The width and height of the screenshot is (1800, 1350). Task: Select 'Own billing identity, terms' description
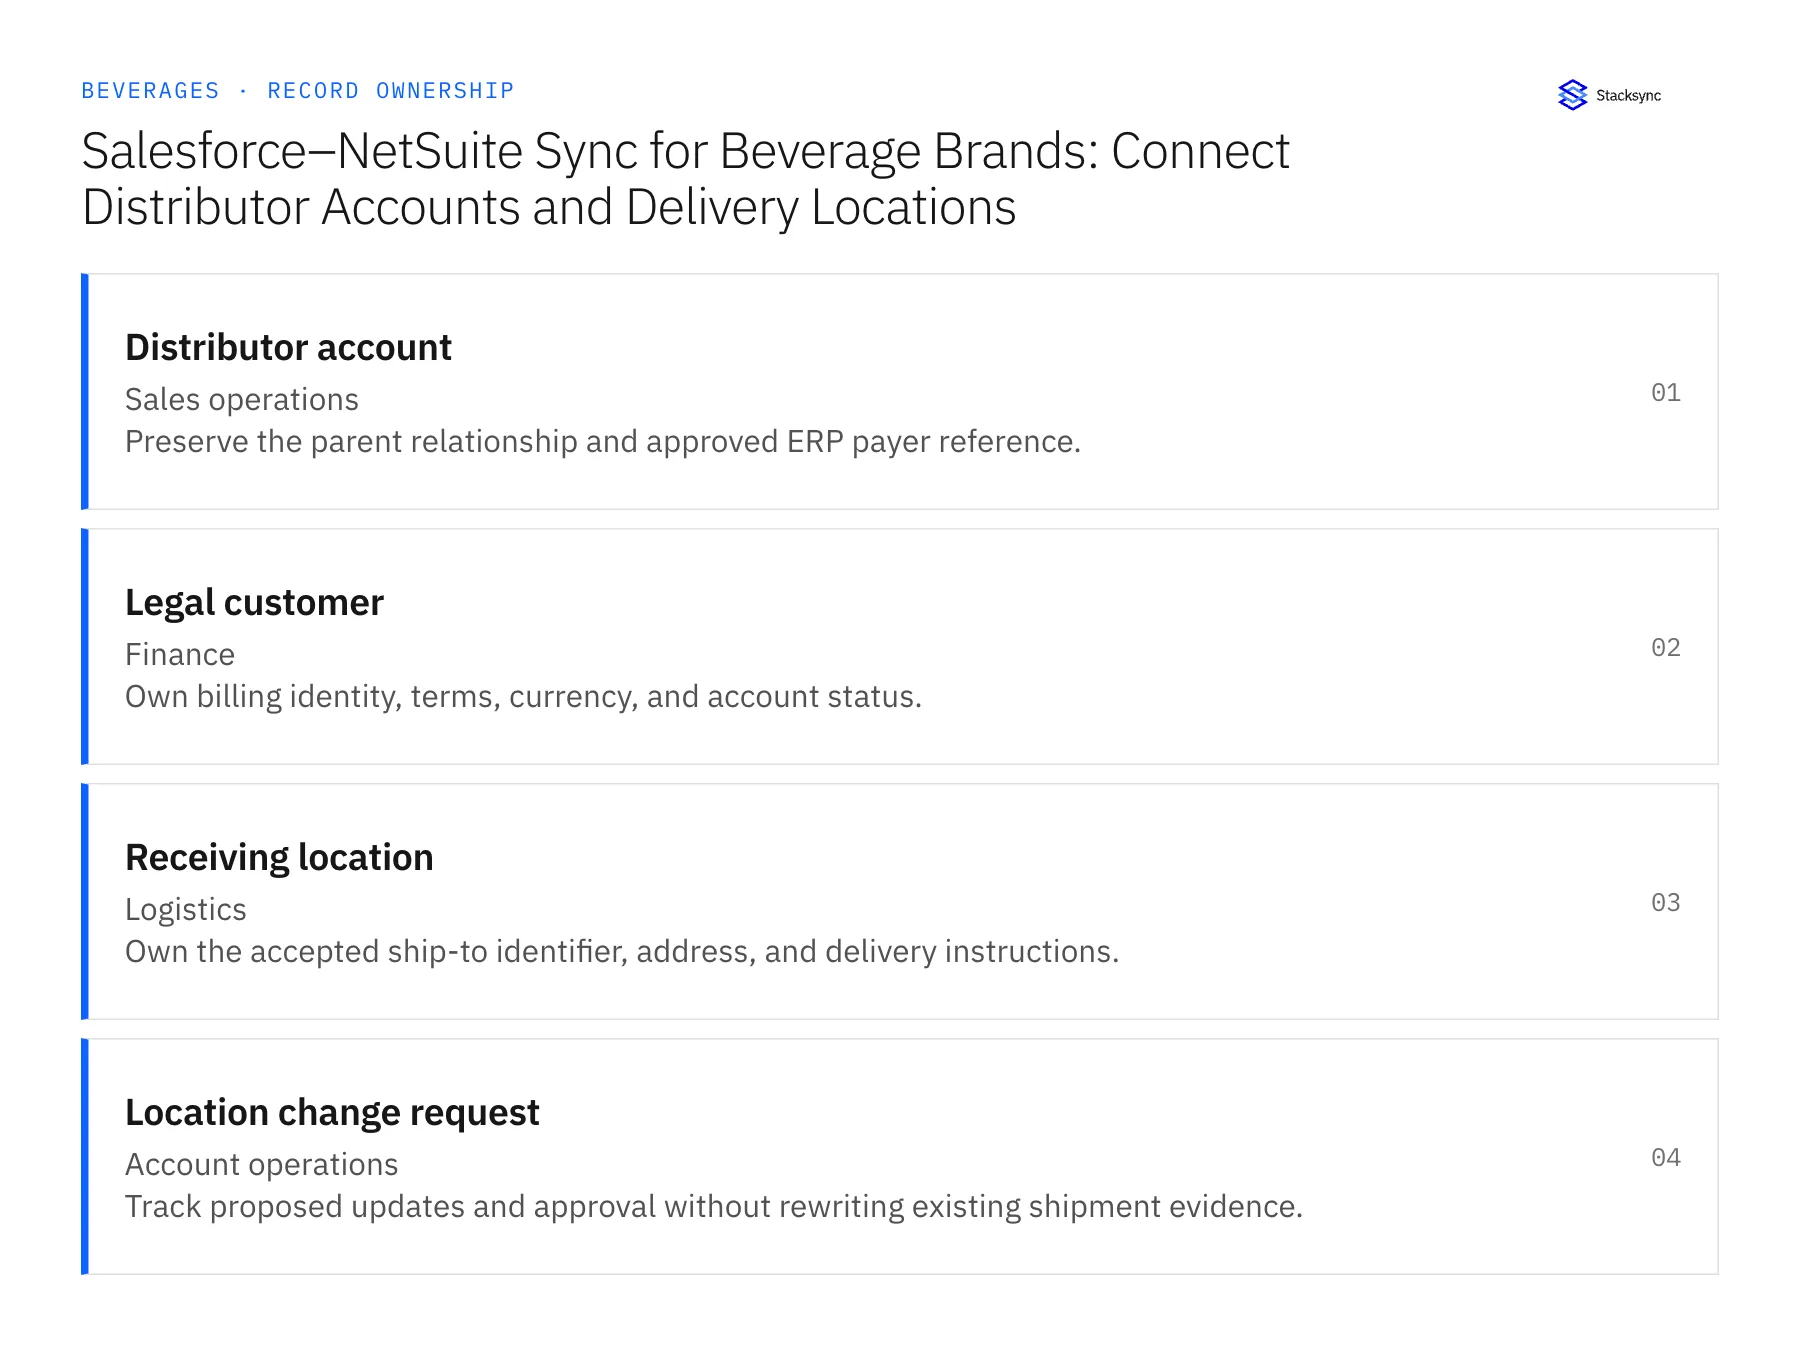[523, 697]
